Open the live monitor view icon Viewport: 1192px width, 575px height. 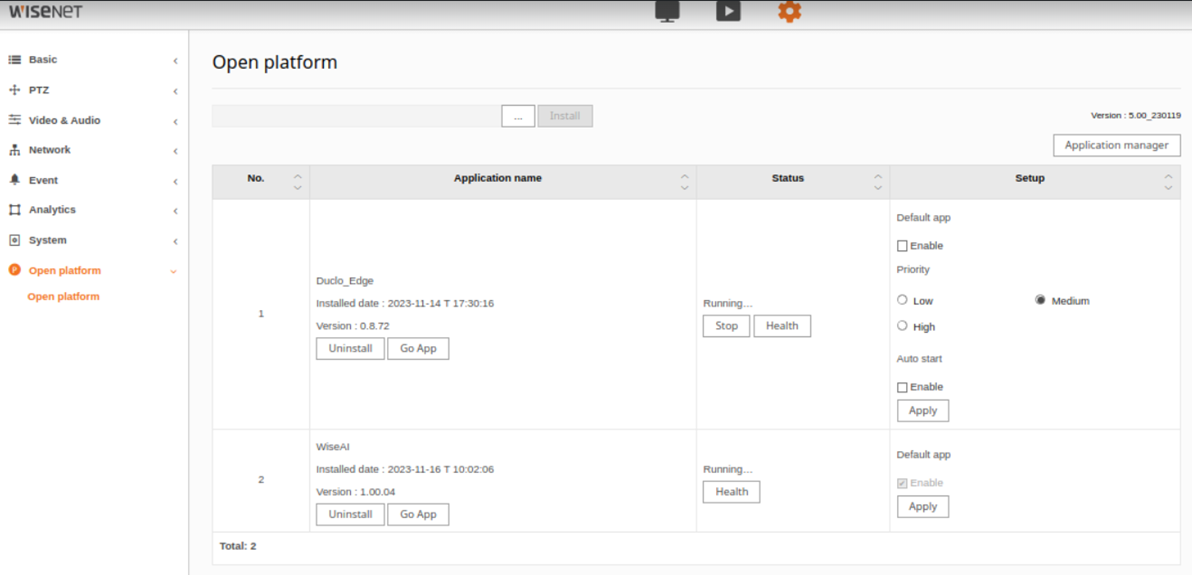(x=667, y=11)
